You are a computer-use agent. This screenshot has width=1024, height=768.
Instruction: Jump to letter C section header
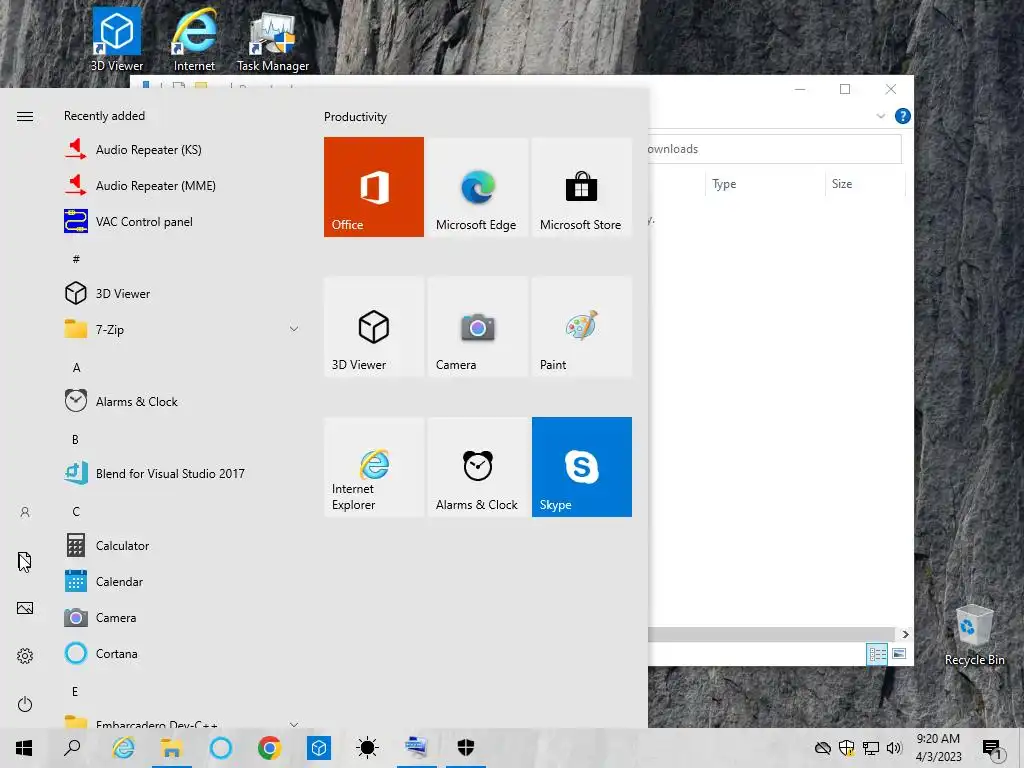(x=76, y=511)
